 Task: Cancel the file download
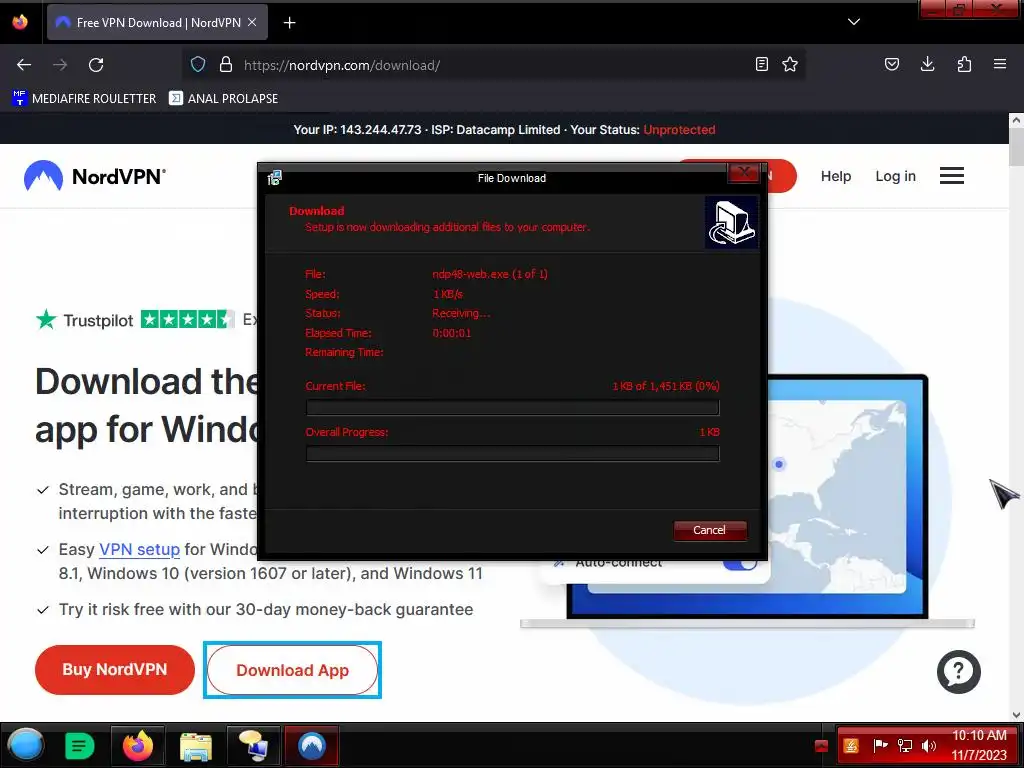point(710,530)
